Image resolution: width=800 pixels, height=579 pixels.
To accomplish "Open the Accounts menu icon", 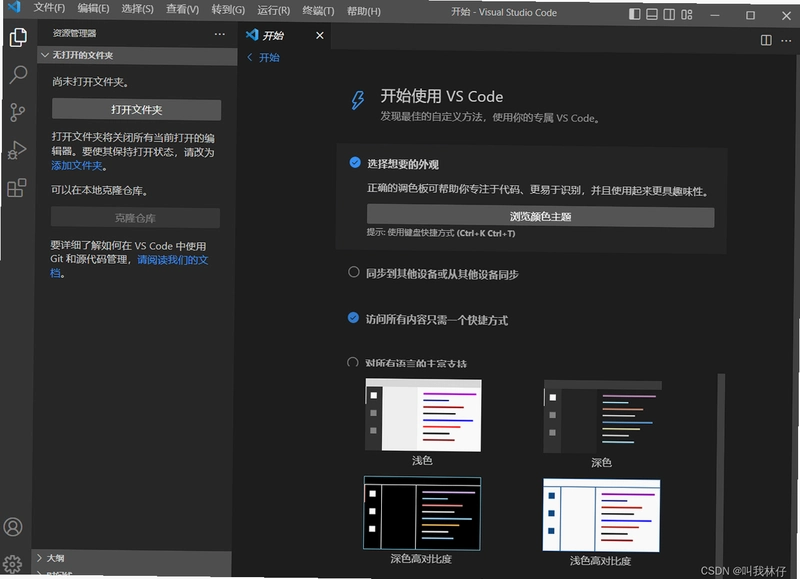I will [x=13, y=527].
